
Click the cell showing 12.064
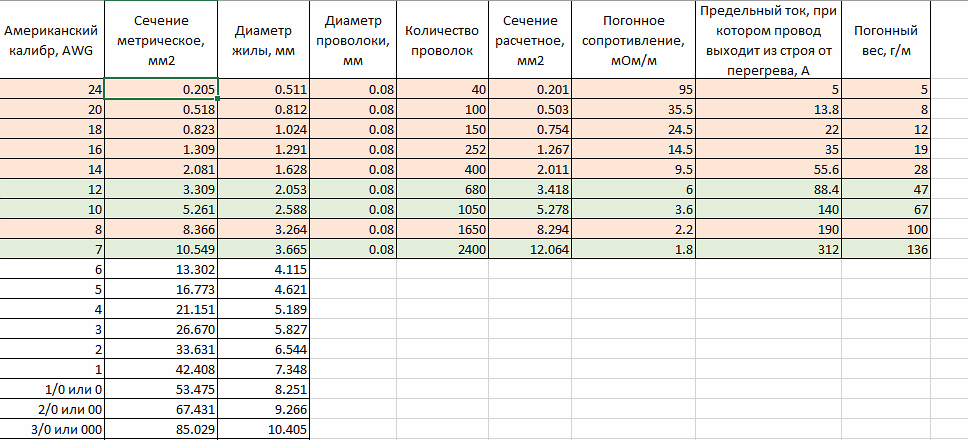[530, 249]
